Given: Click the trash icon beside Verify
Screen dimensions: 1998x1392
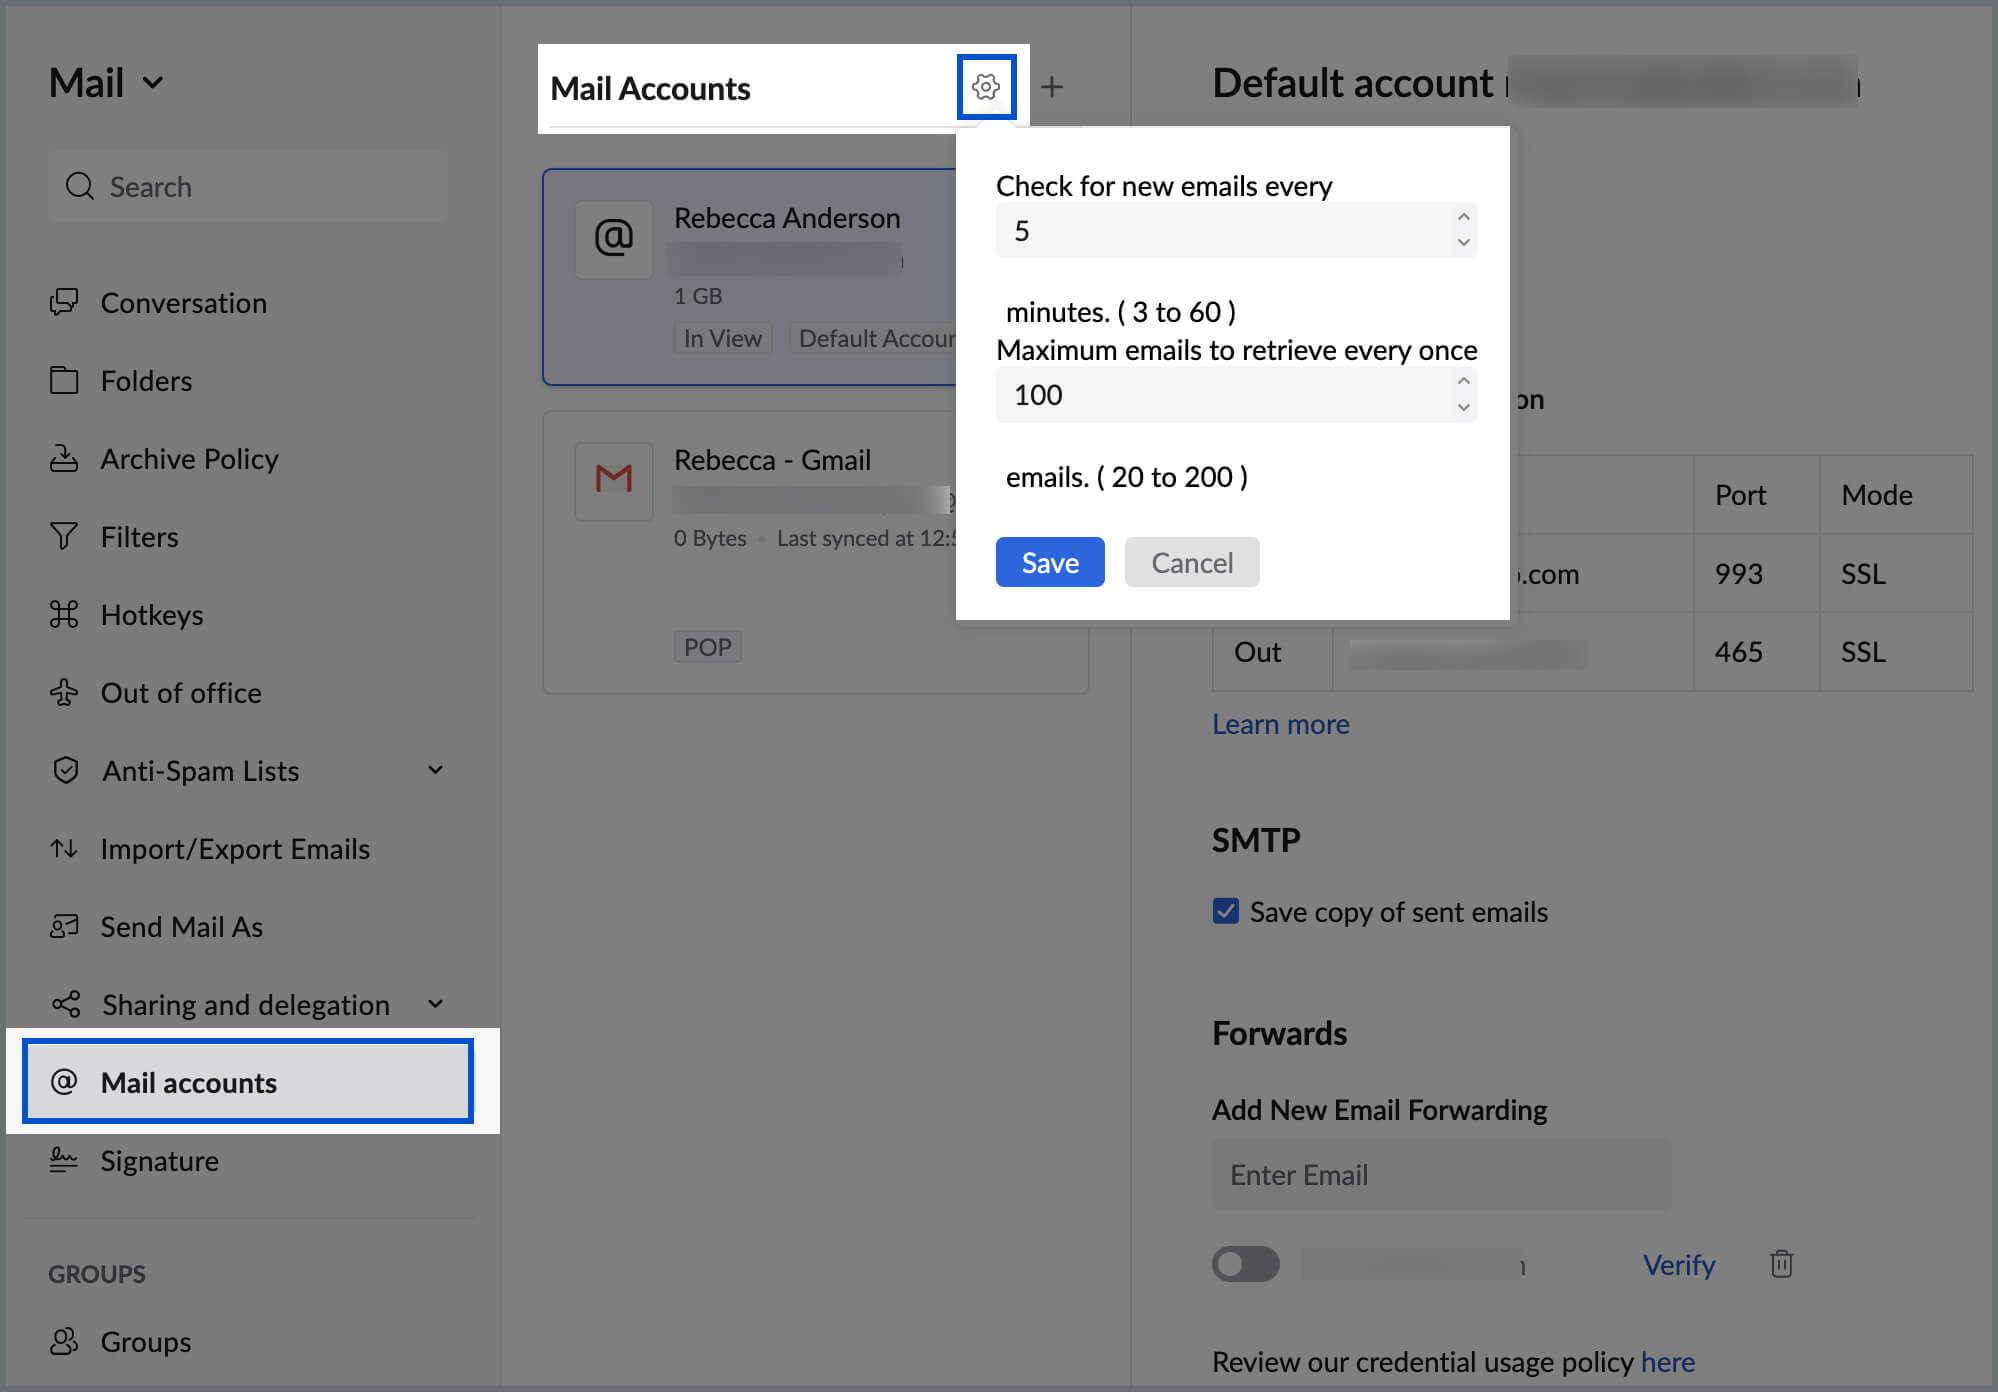Looking at the screenshot, I should tap(1781, 1264).
